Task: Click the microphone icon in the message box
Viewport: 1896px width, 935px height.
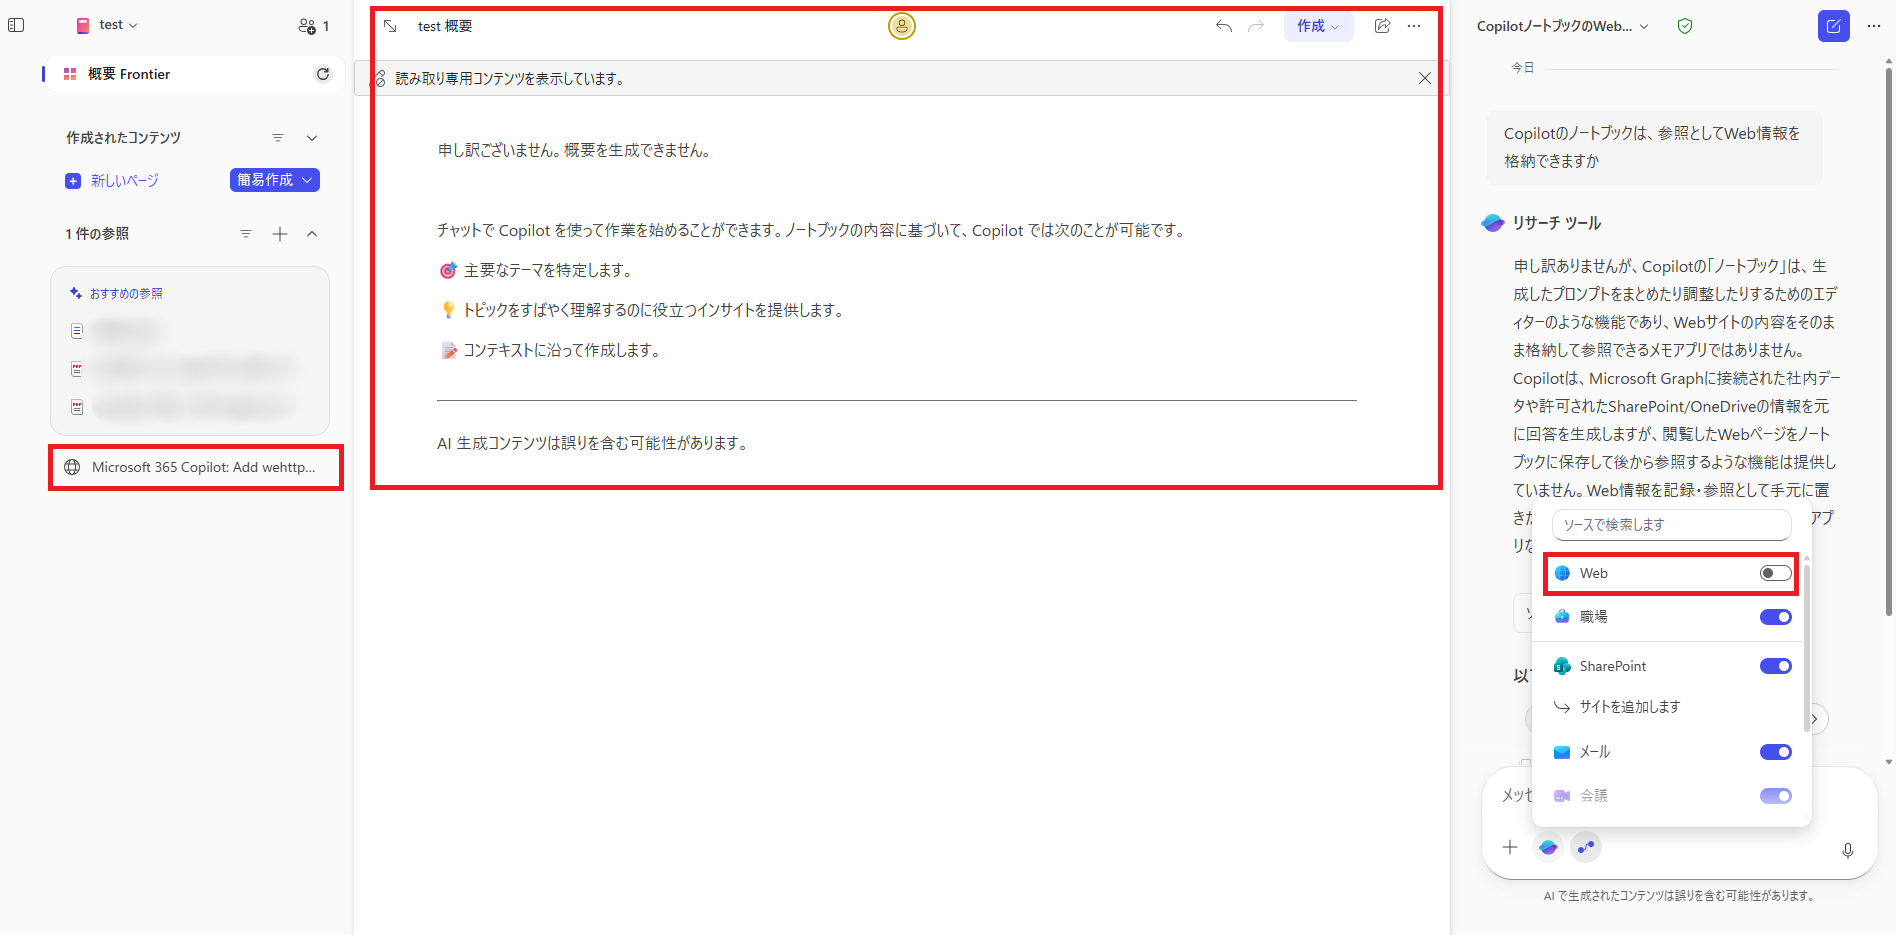Action: (1848, 851)
